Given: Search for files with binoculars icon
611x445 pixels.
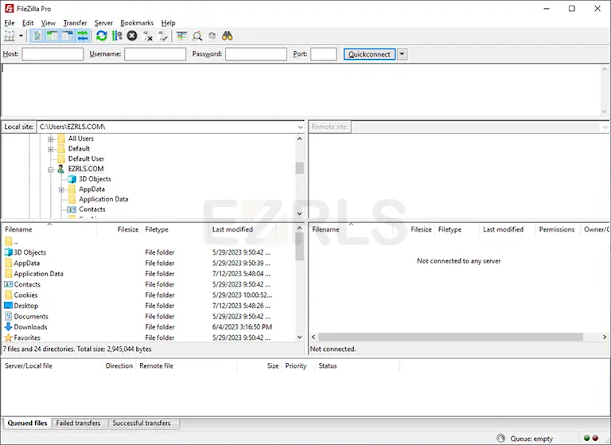Looking at the screenshot, I should (x=227, y=36).
